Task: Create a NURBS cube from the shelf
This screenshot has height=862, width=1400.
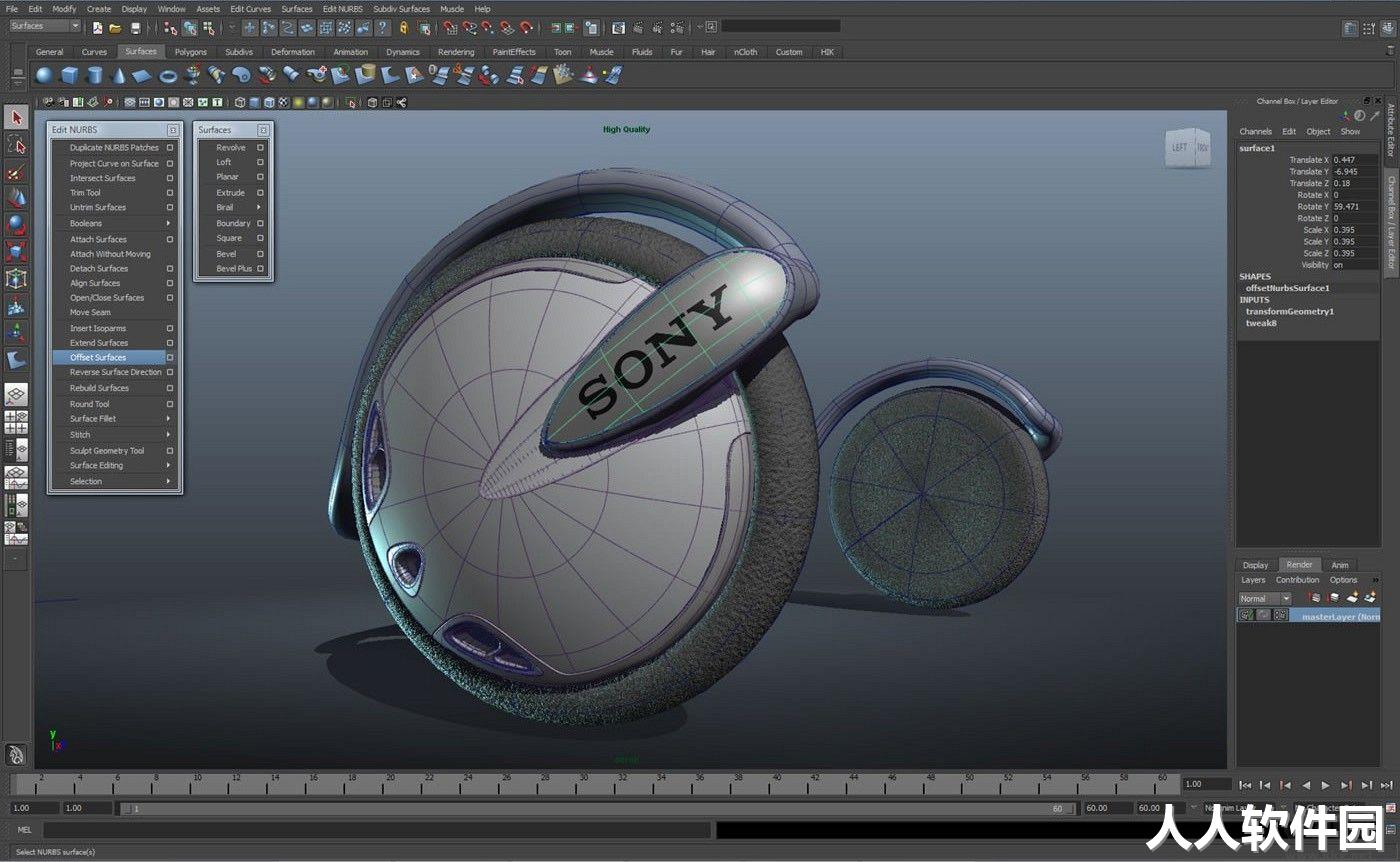Action: [69, 75]
